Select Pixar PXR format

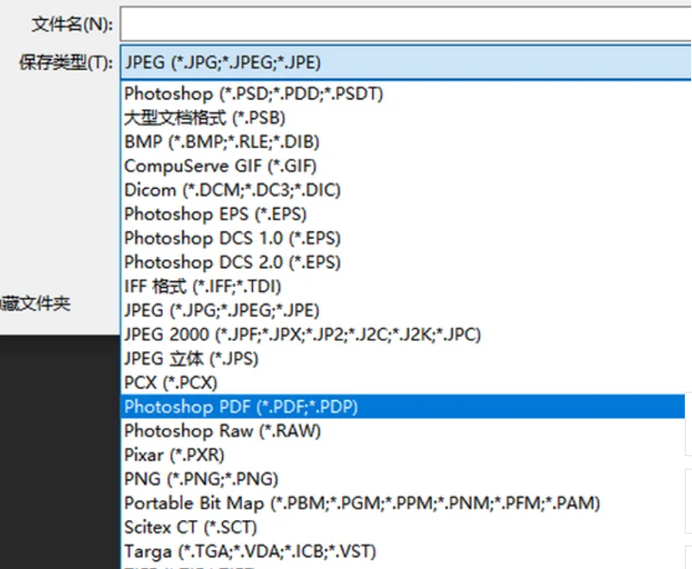click(172, 455)
